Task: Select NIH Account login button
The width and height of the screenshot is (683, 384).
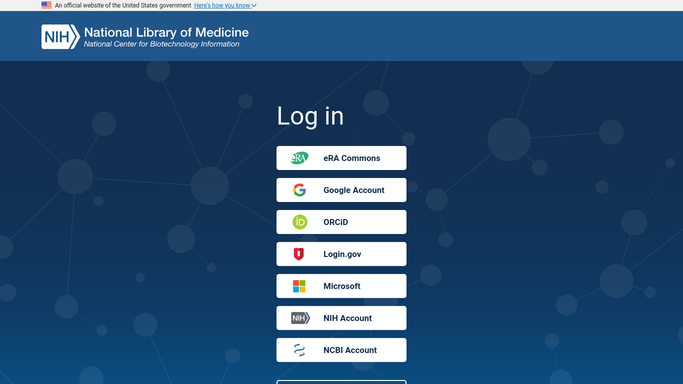Action: pyautogui.click(x=341, y=318)
